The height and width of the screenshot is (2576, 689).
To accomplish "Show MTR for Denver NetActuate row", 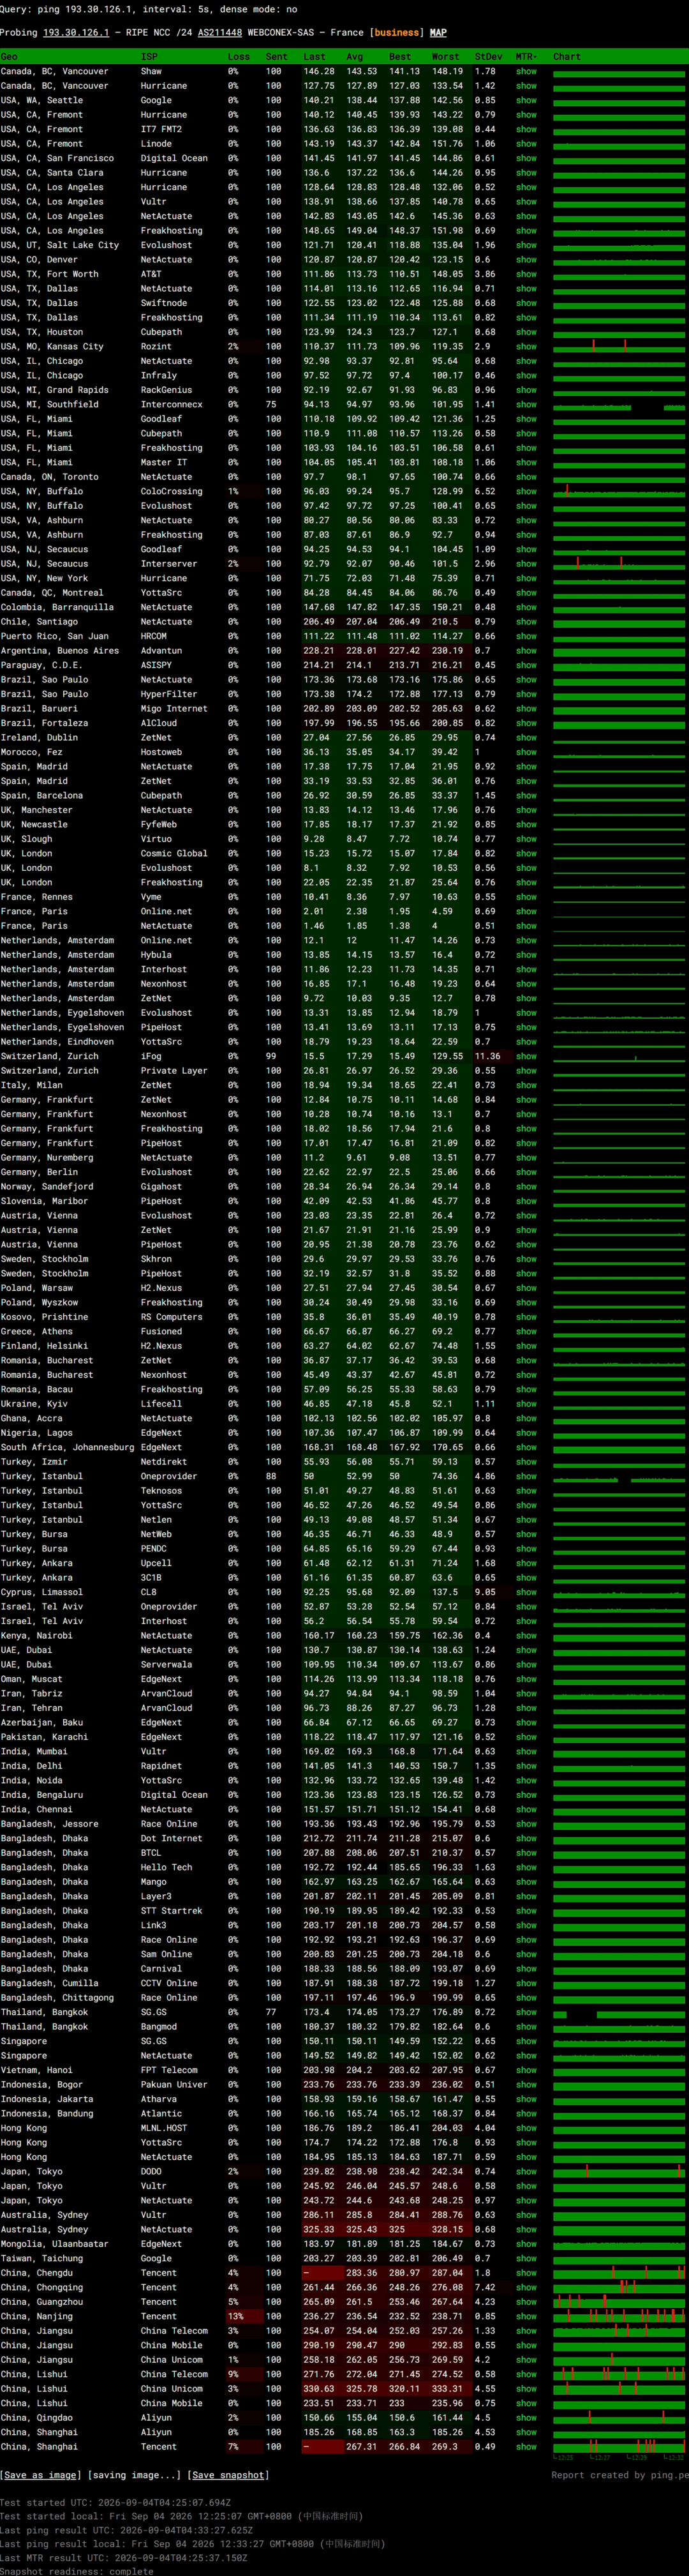I will (526, 260).
